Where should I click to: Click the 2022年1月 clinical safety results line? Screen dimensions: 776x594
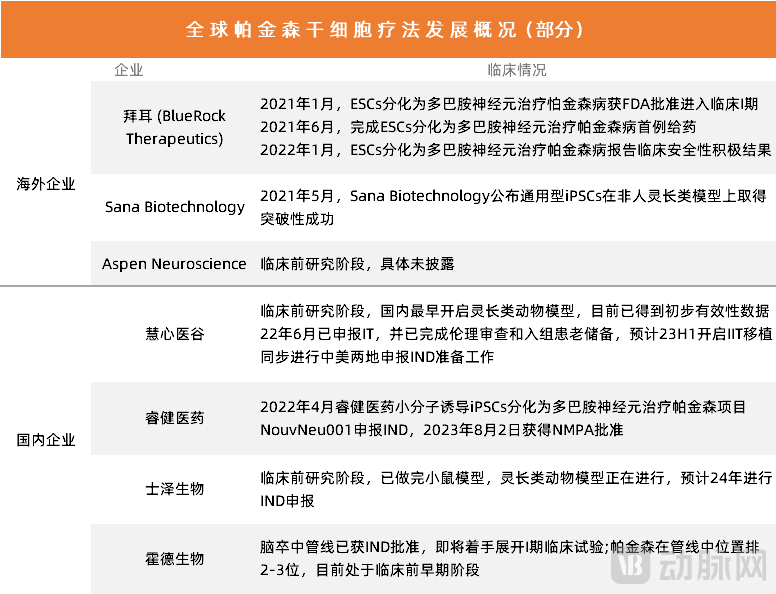click(x=514, y=150)
